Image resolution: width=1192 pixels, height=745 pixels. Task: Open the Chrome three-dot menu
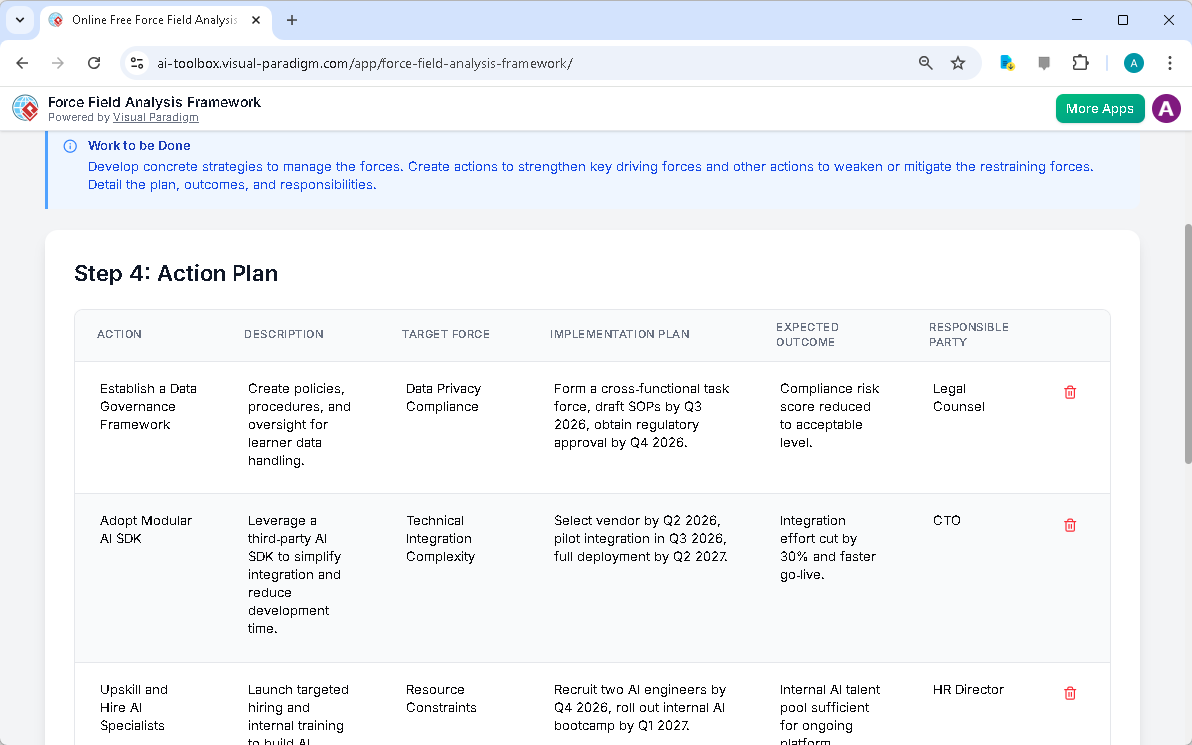(x=1170, y=62)
